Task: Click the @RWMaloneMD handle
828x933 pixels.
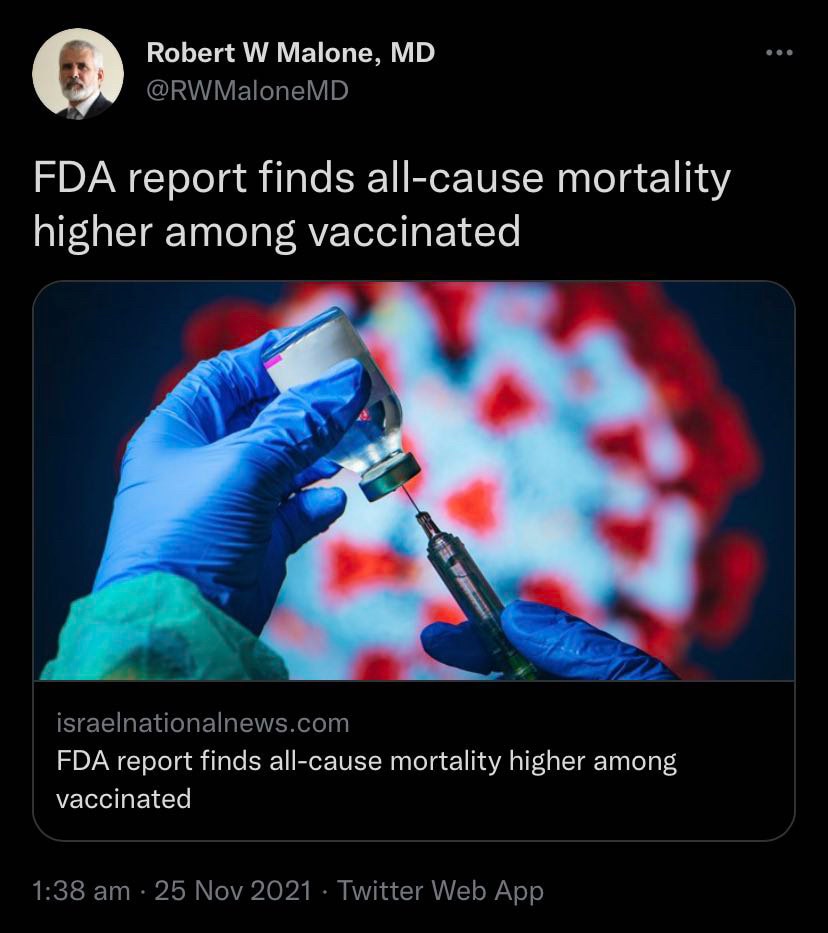Action: (x=247, y=90)
